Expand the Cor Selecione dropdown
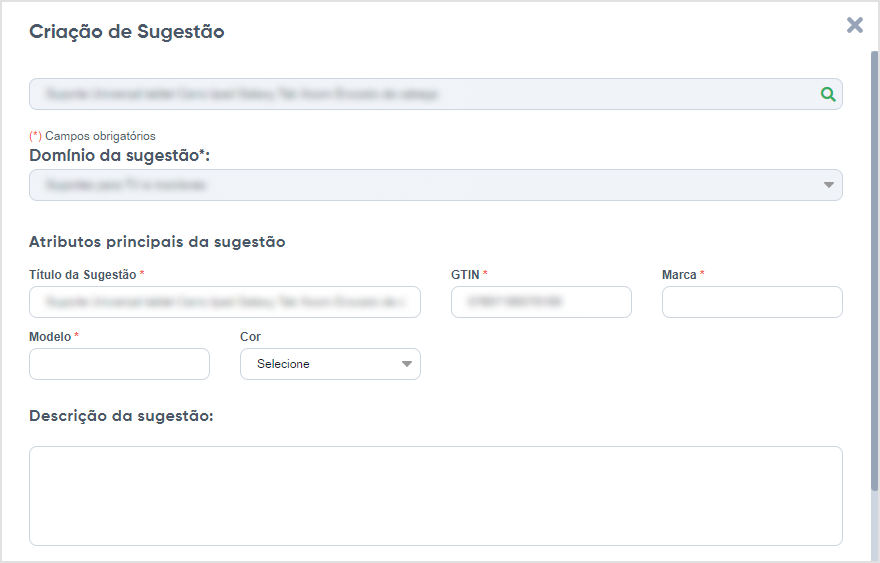This screenshot has width=880, height=563. click(x=330, y=364)
